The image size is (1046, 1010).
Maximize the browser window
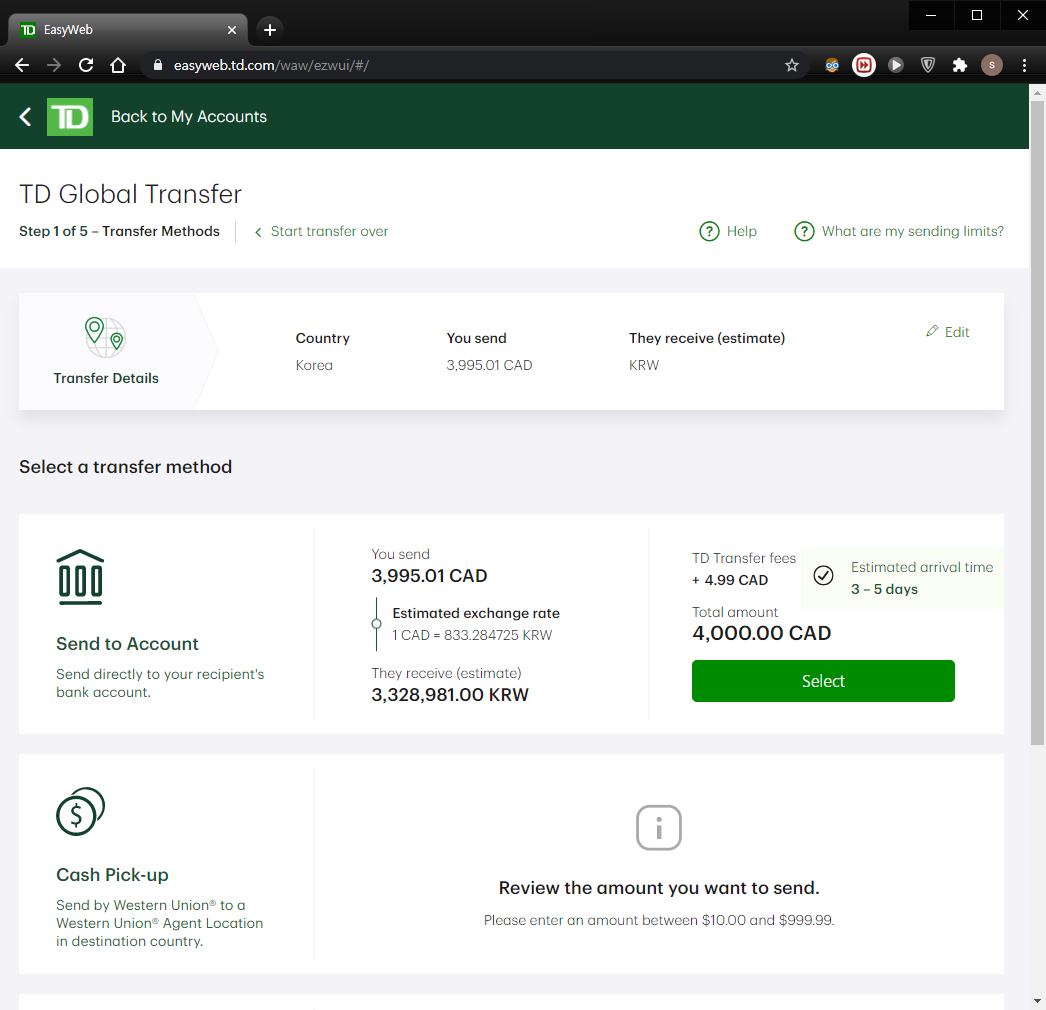(977, 15)
